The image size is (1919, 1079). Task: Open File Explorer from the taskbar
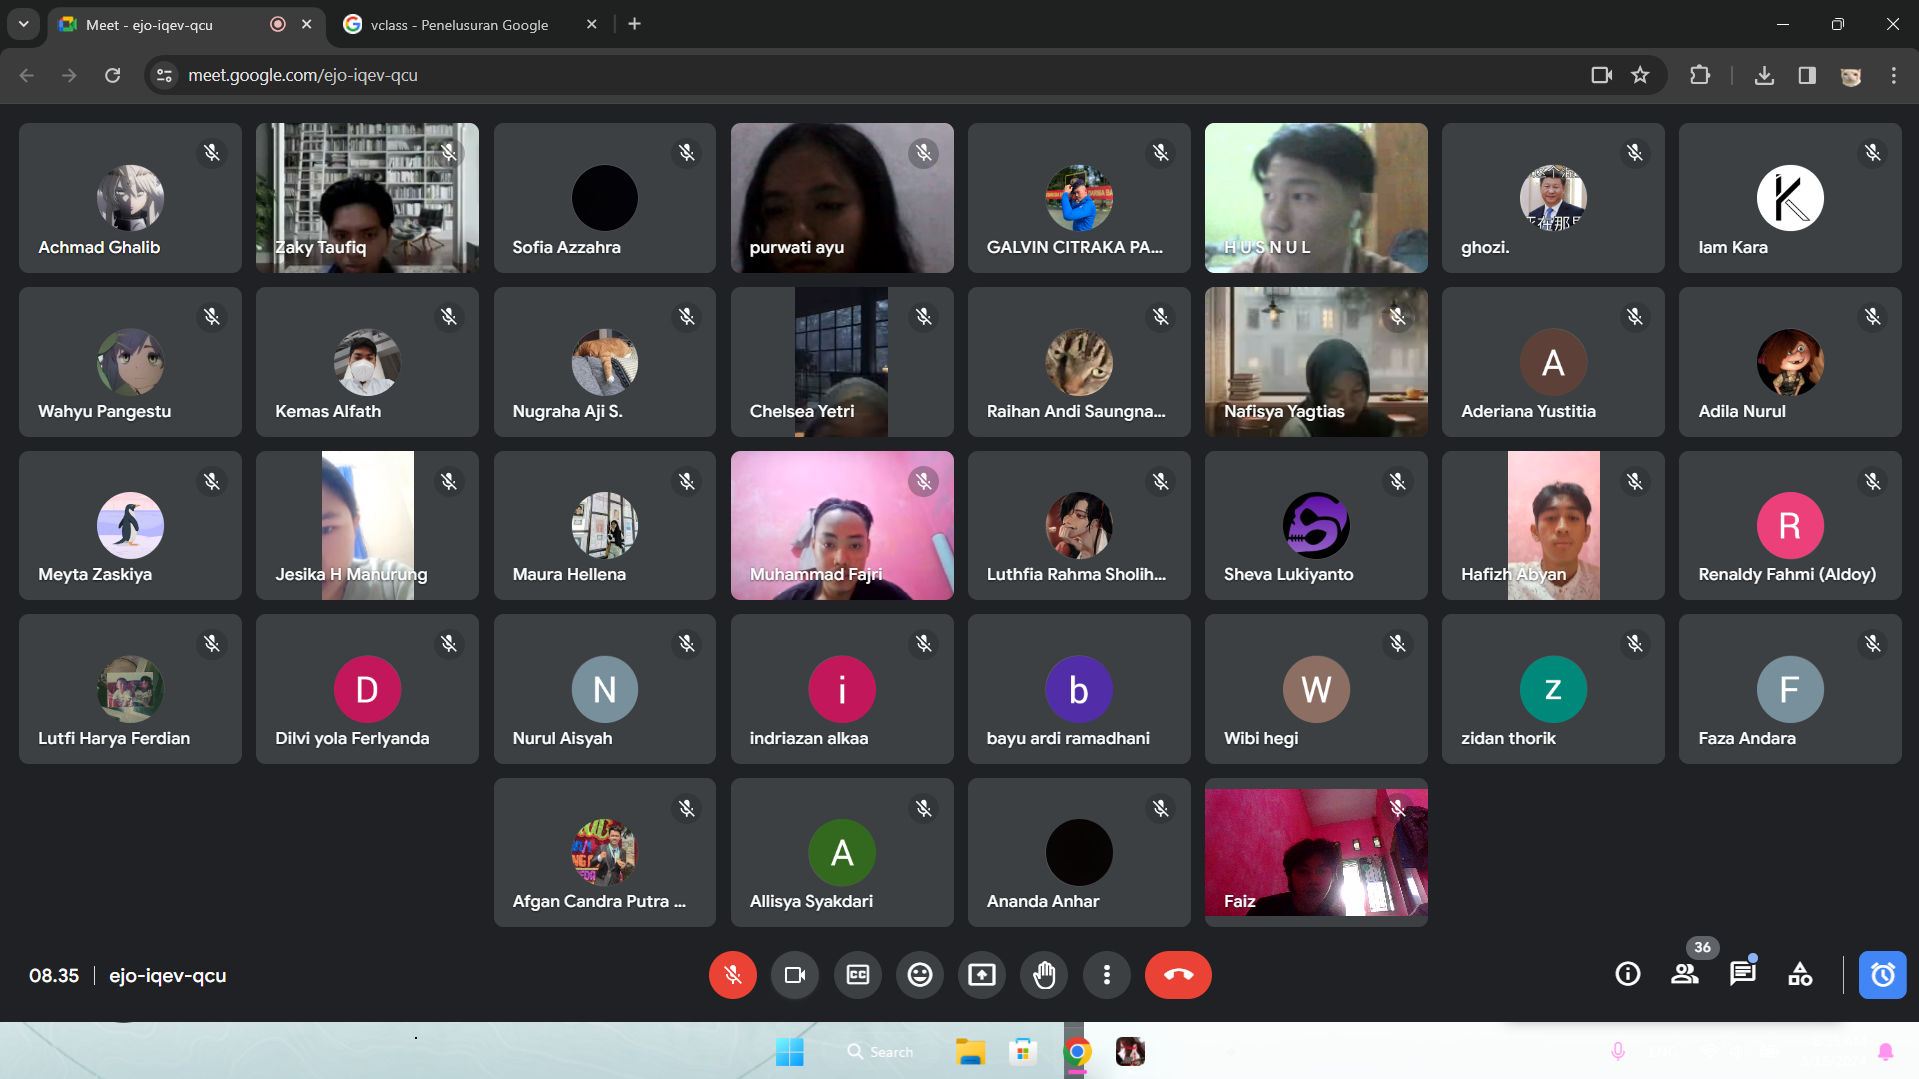(x=969, y=1052)
